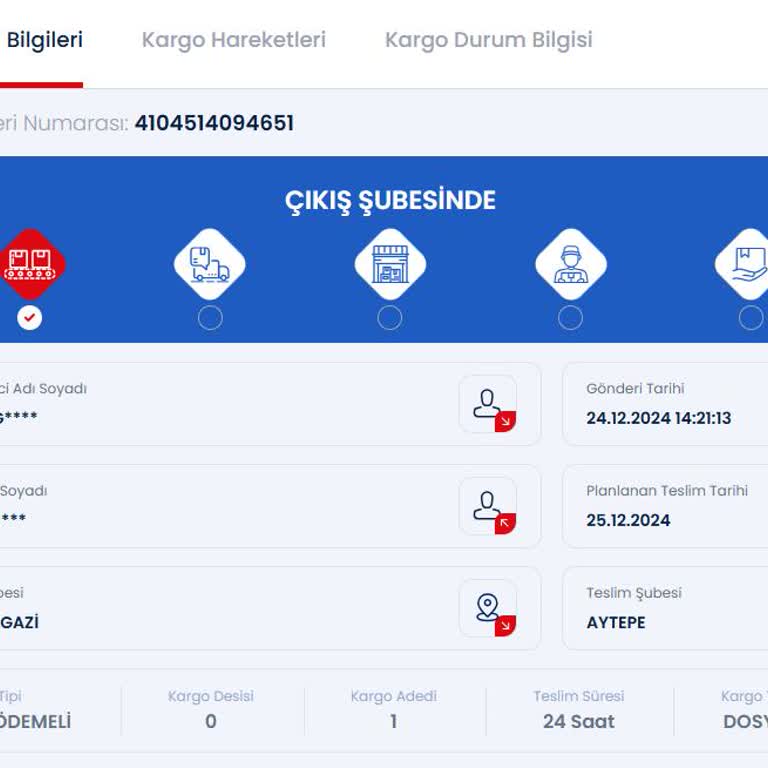Click delivery branch value AYTEPE
Screen dimensions: 768x768
click(616, 623)
